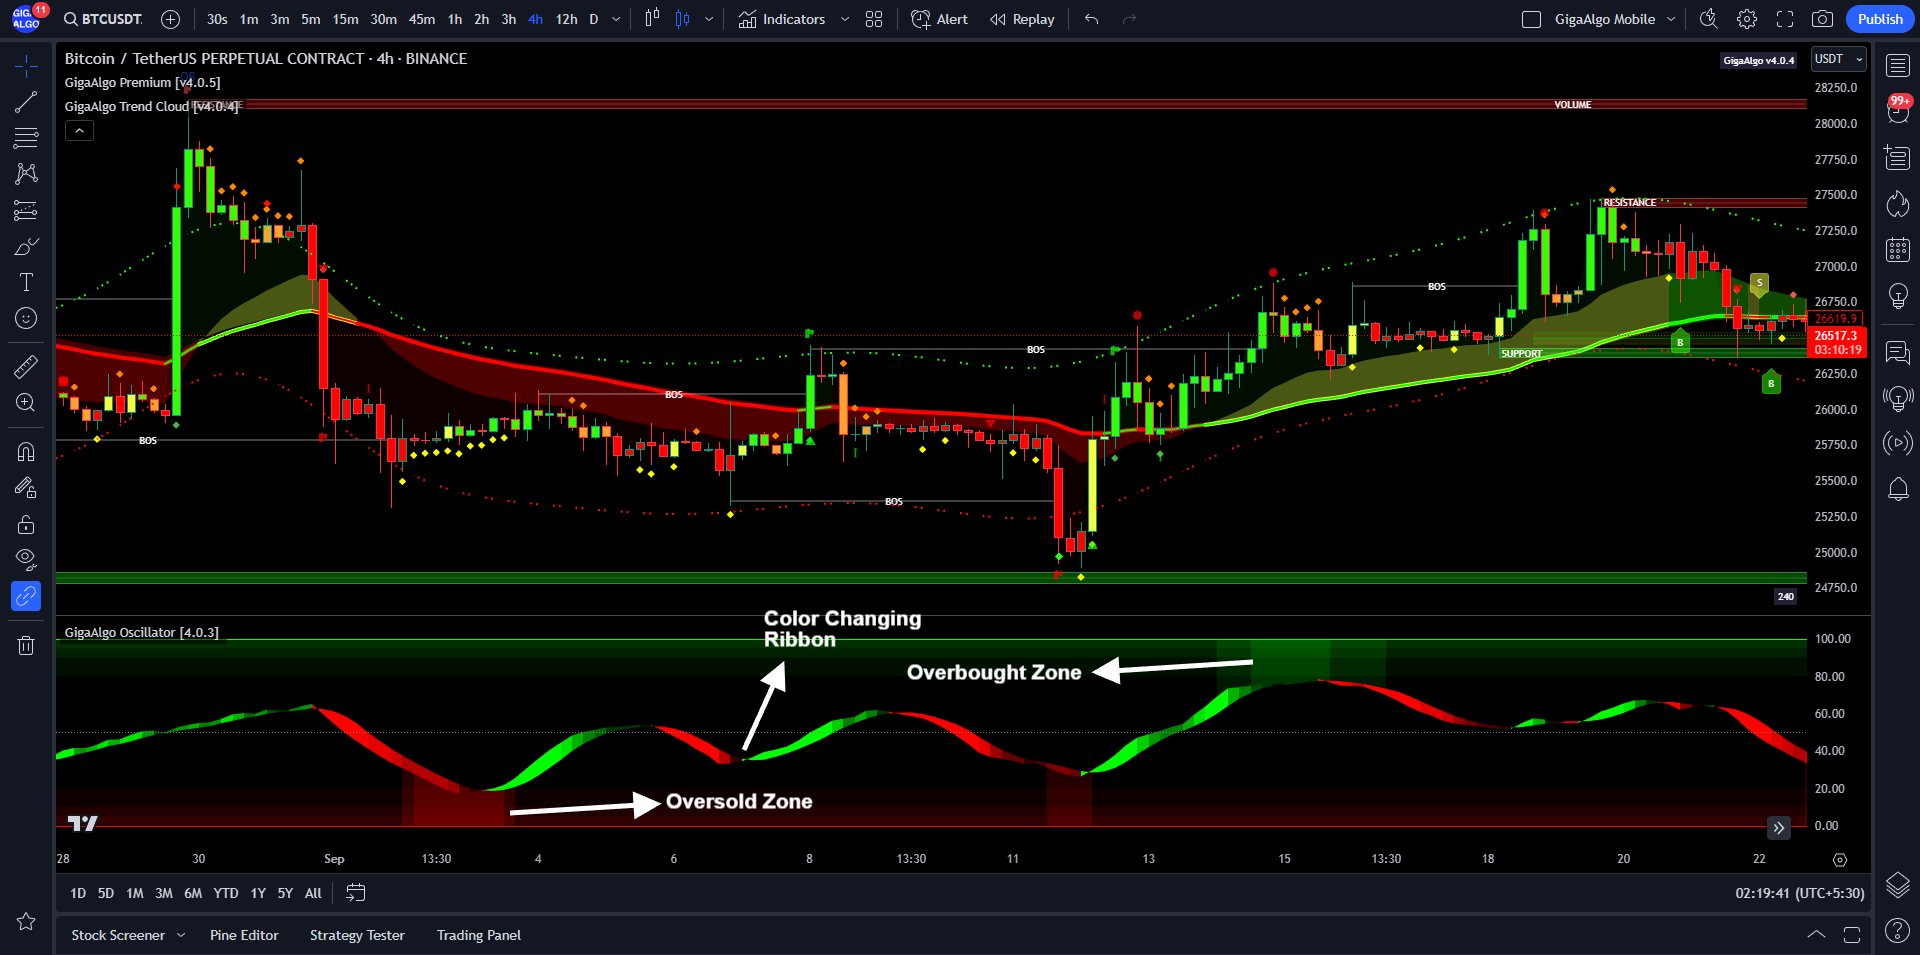Open the prediction and measurement tools
Image resolution: width=1920 pixels, height=955 pixels.
(26, 210)
